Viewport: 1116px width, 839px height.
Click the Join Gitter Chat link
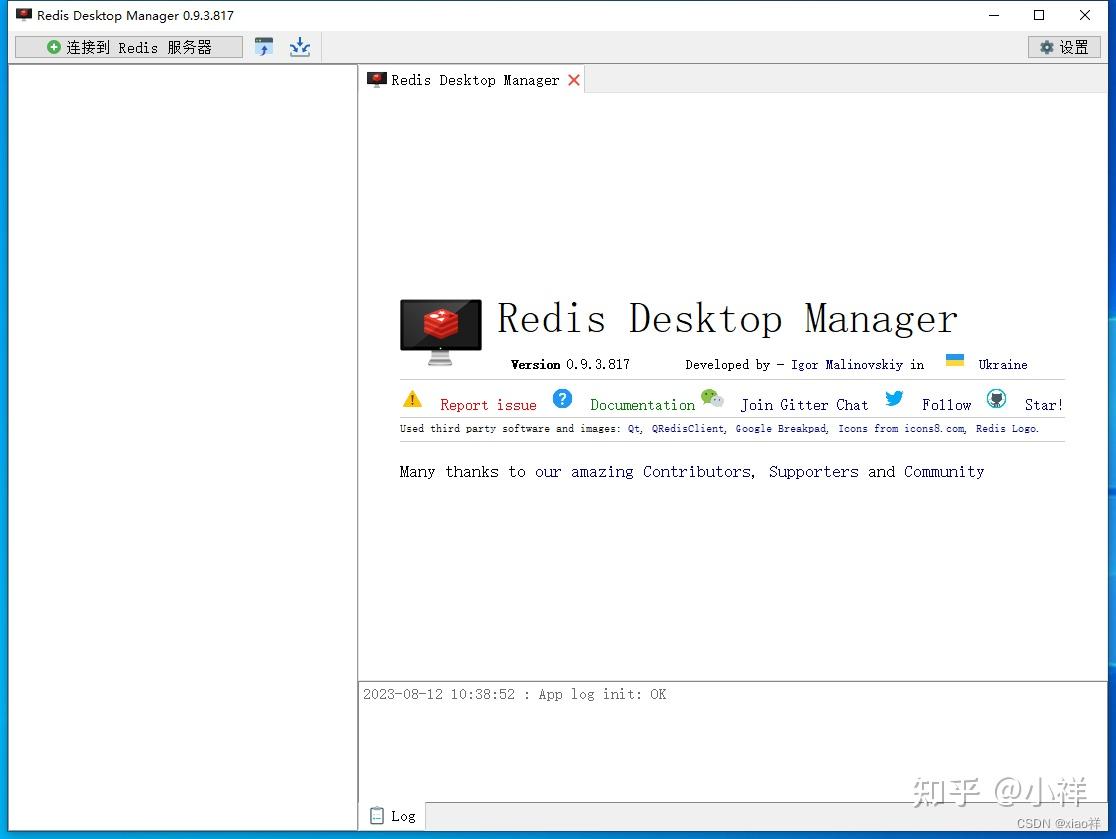804,404
